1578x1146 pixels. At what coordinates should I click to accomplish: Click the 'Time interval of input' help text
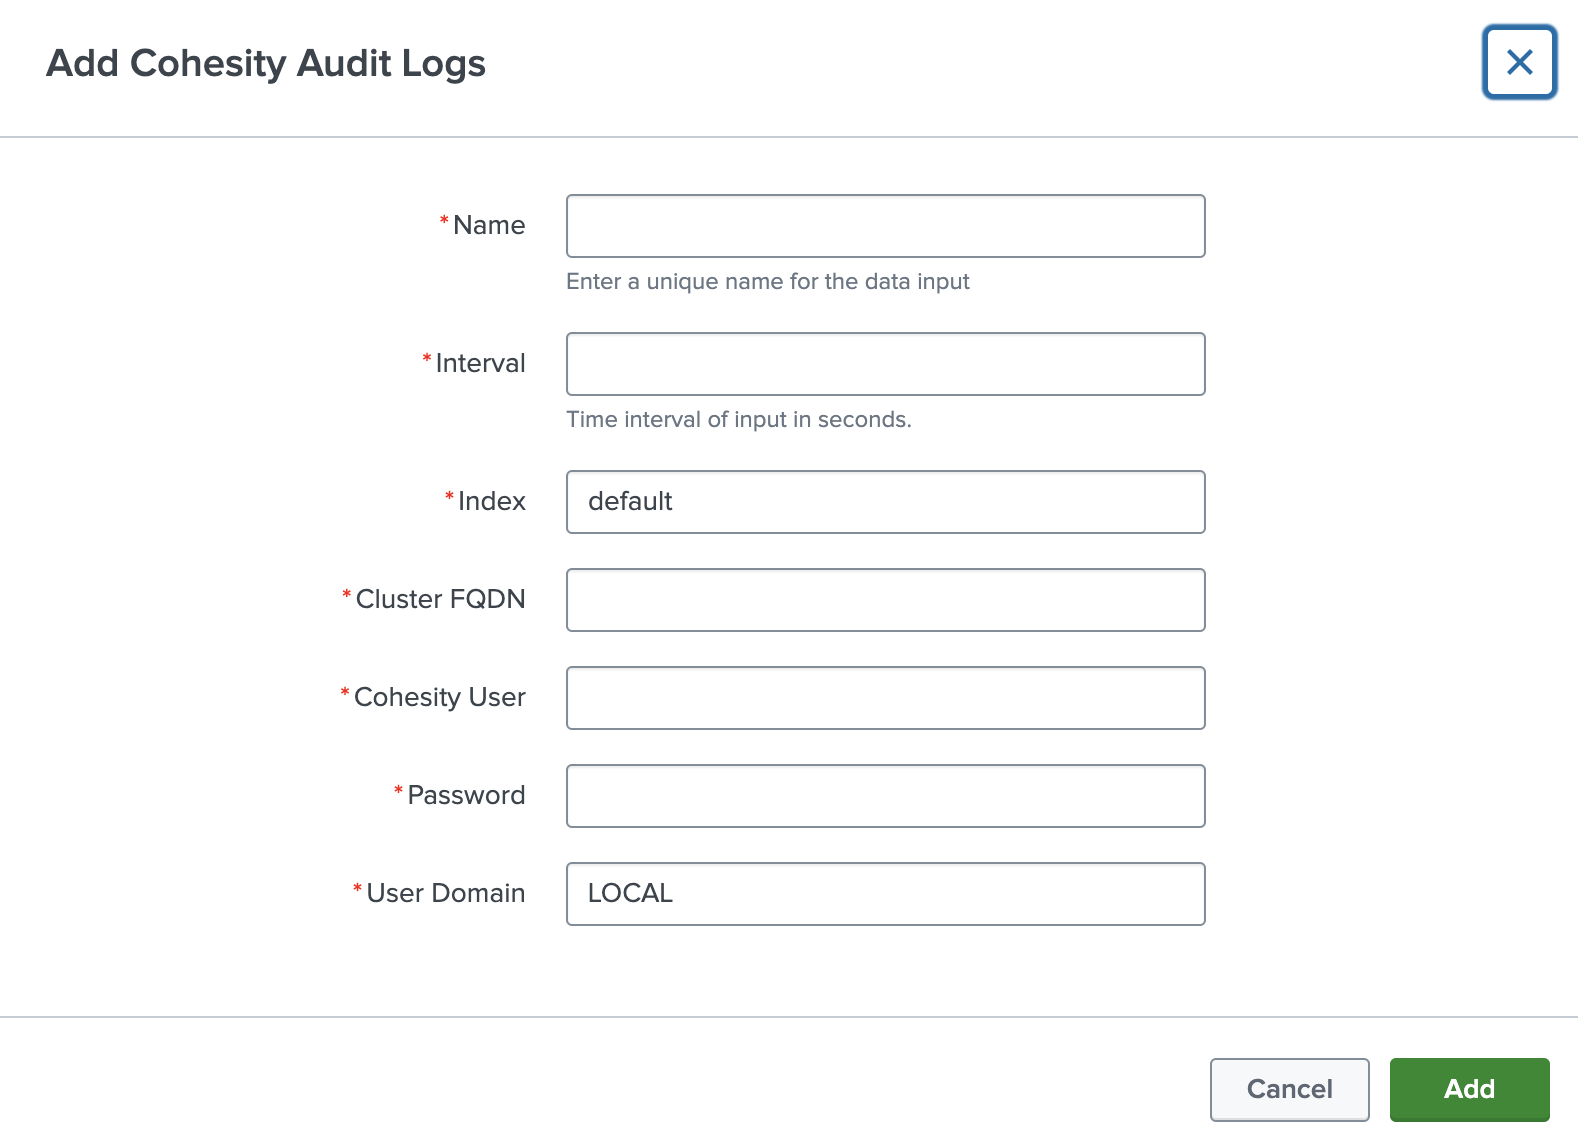pyautogui.click(x=739, y=420)
